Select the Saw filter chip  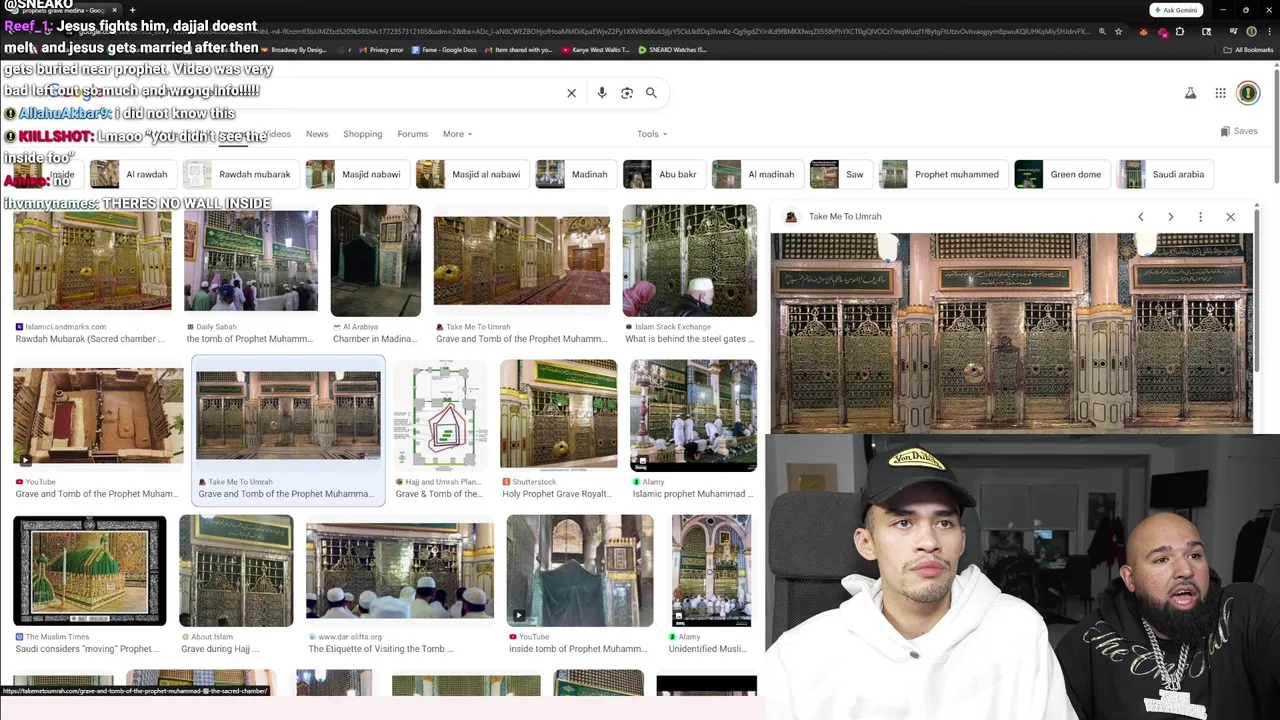tap(840, 174)
